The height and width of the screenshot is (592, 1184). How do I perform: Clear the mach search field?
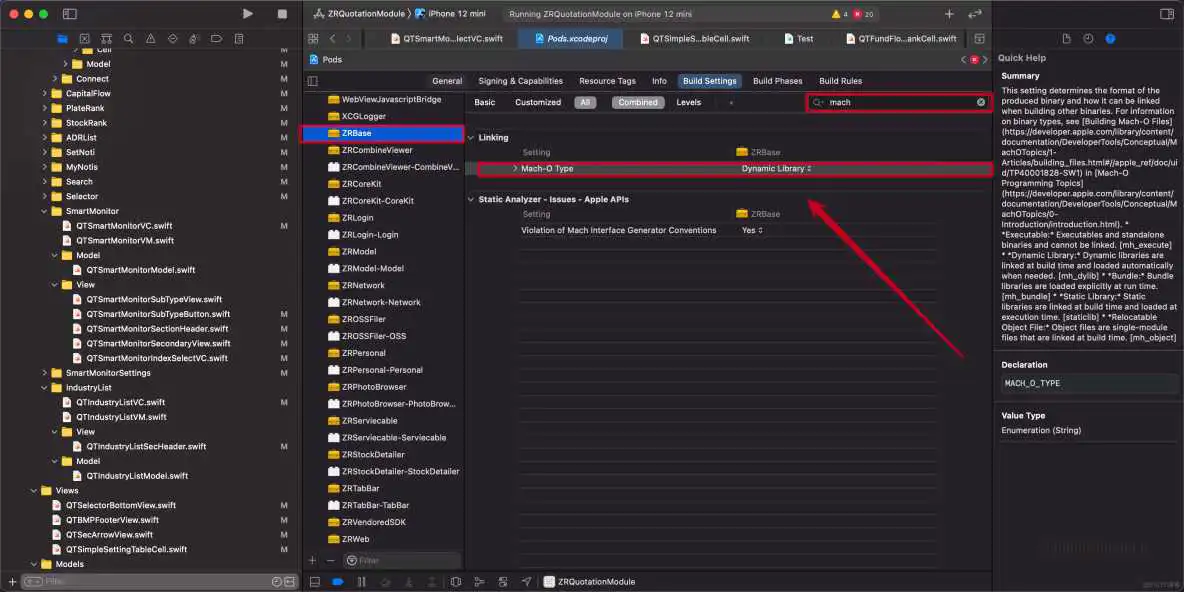point(981,102)
